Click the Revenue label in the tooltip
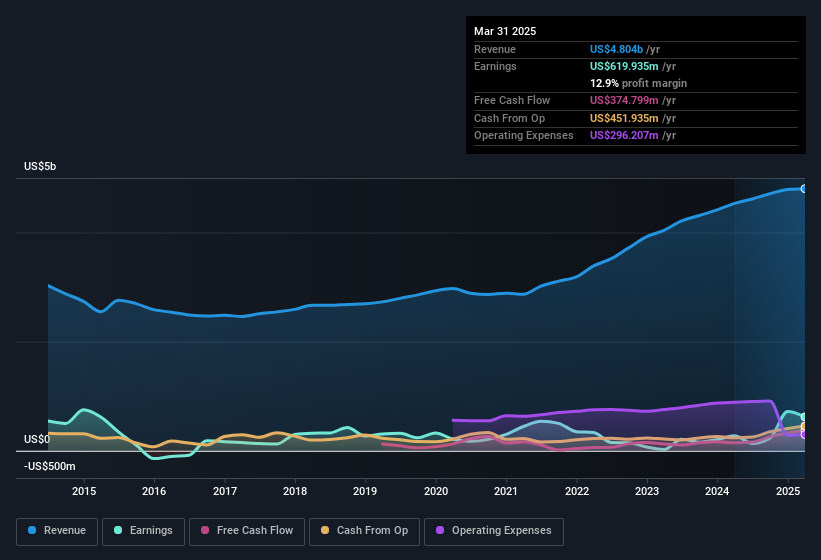 (495, 49)
